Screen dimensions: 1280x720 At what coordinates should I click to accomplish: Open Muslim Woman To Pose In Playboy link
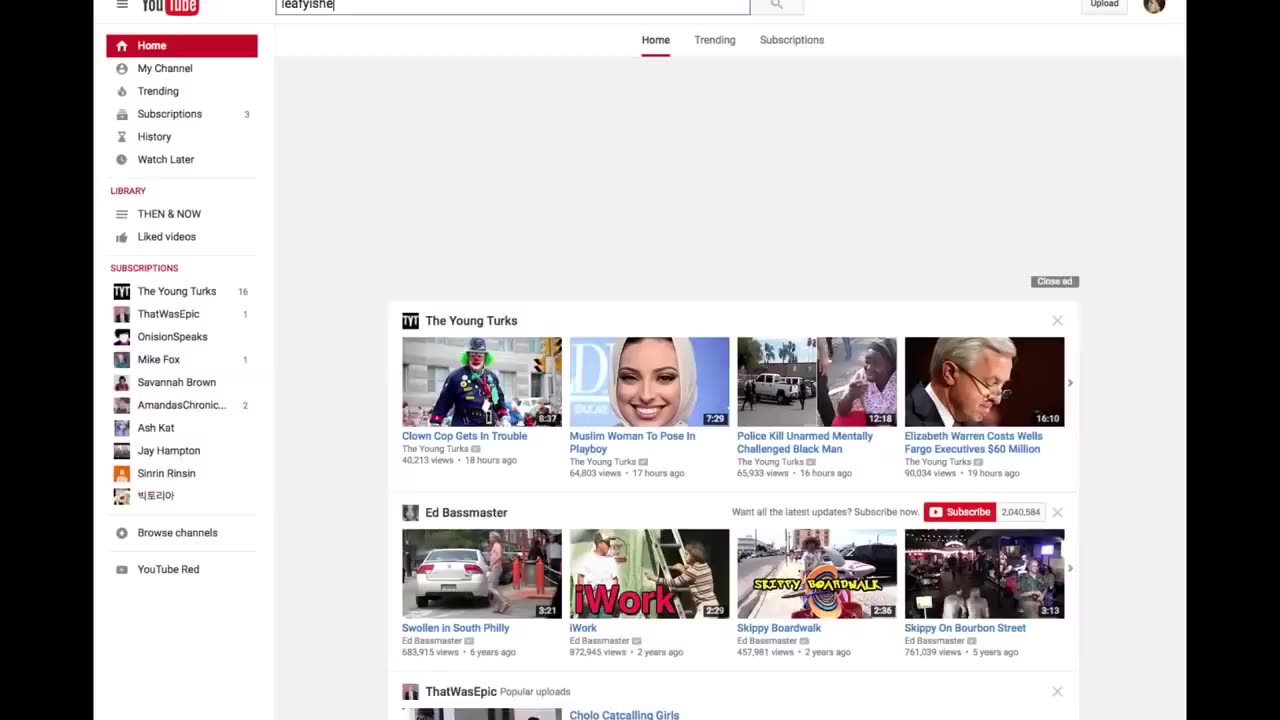pyautogui.click(x=632, y=443)
